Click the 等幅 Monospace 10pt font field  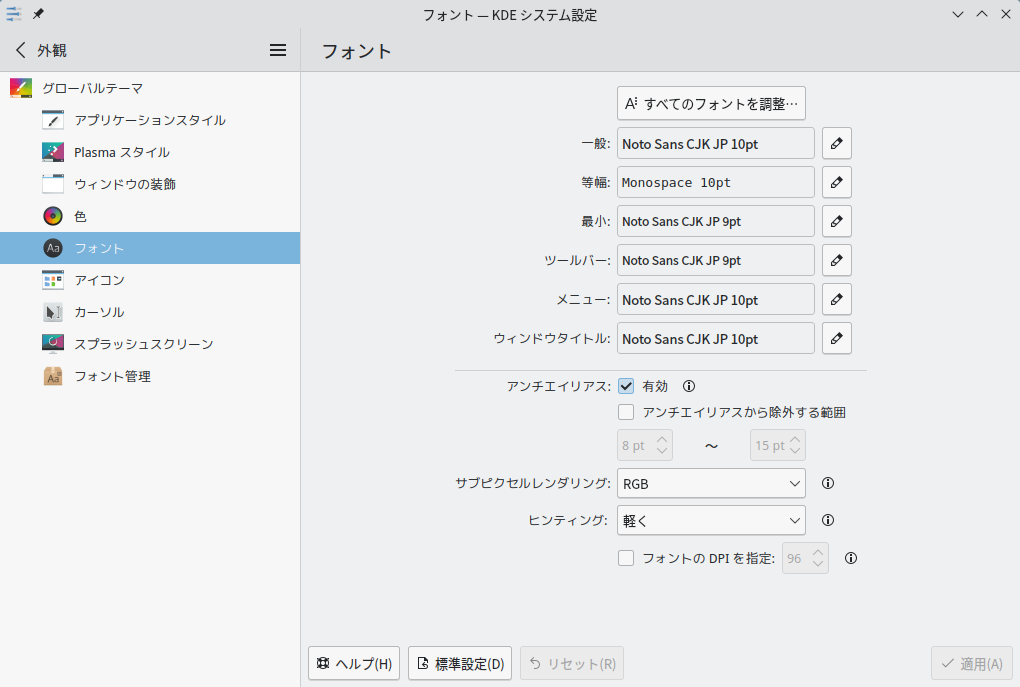click(716, 182)
